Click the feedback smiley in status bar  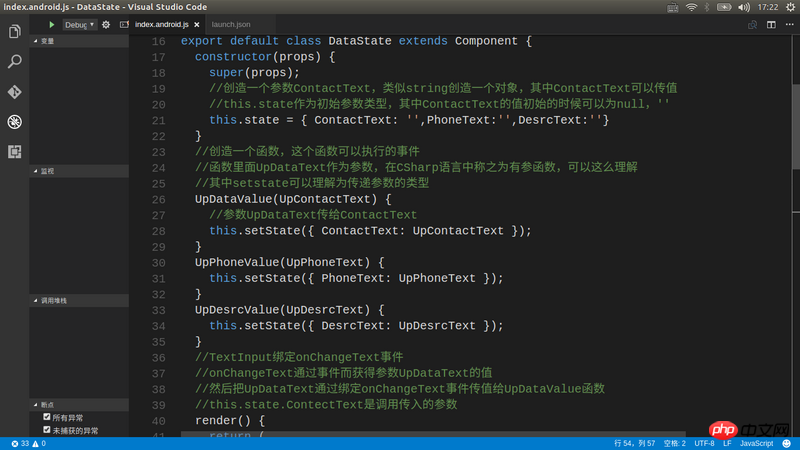787,444
